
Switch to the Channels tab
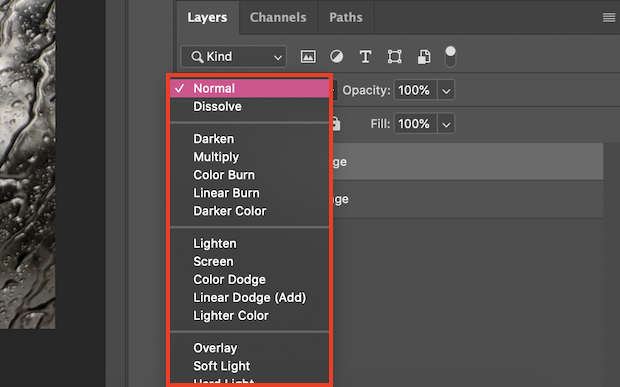click(278, 17)
